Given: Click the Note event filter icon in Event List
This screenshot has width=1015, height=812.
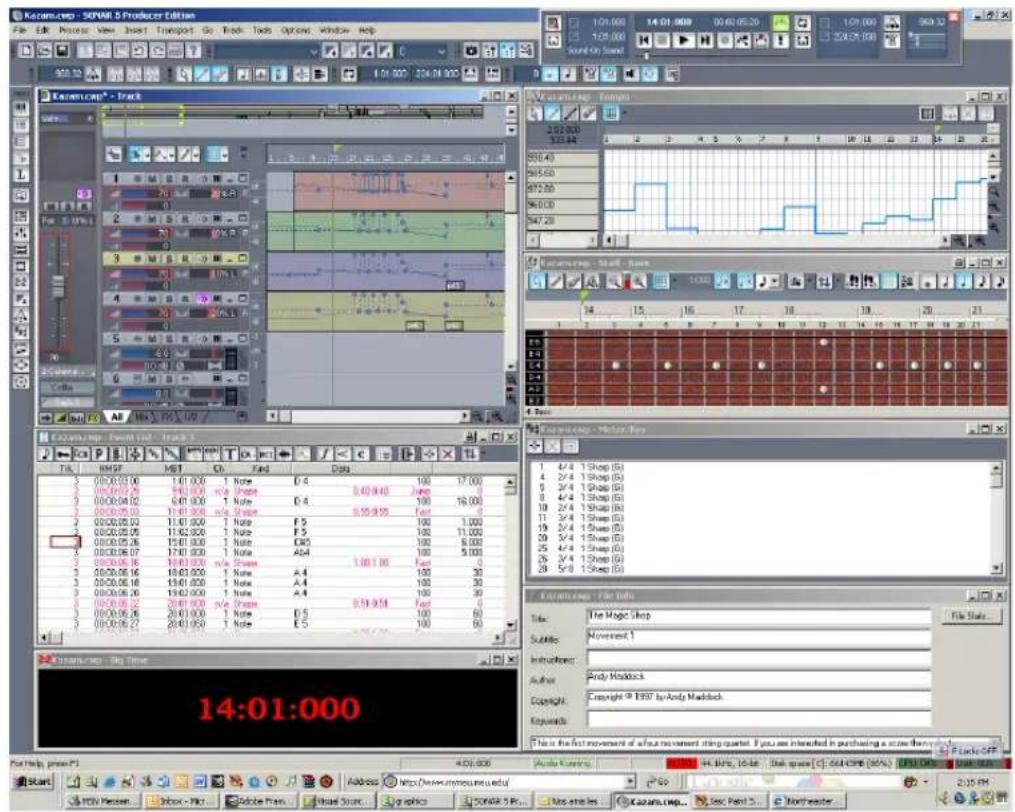Looking at the screenshot, I should tap(45, 455).
